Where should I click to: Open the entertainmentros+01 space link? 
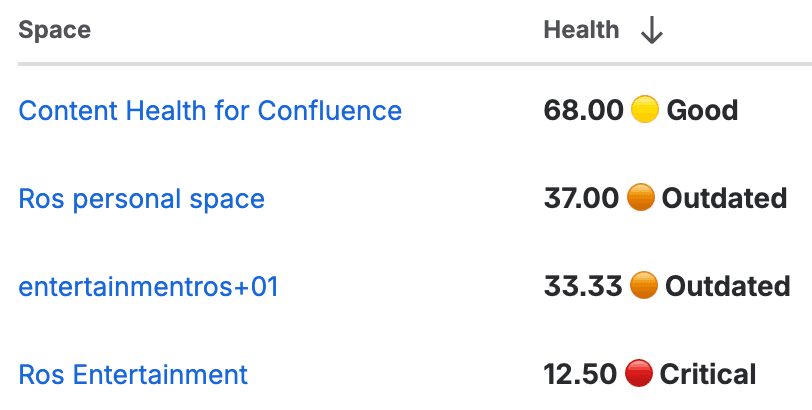click(x=148, y=287)
